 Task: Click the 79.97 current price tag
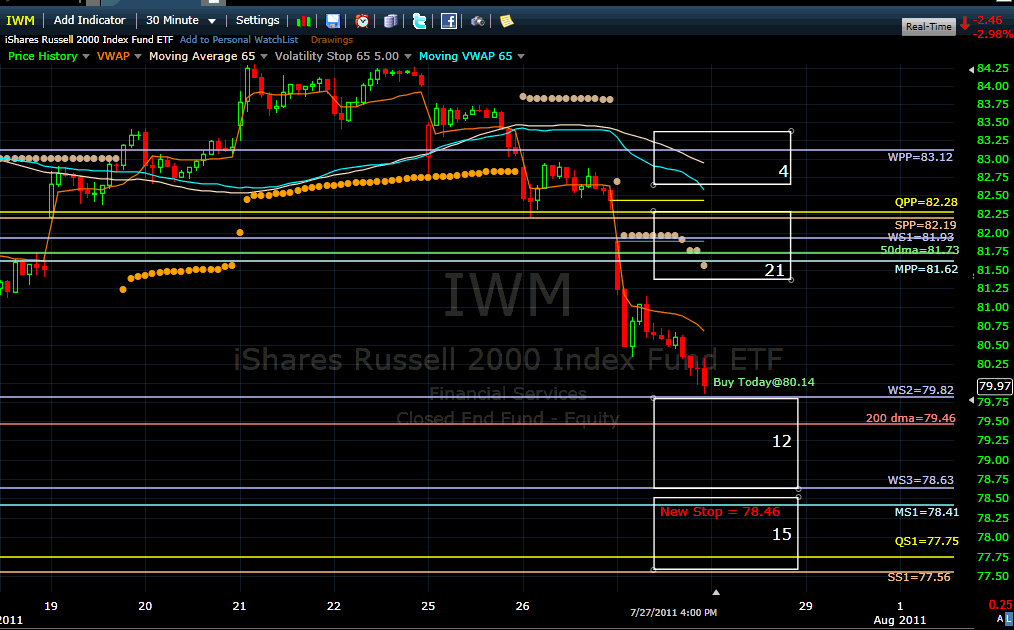(995, 386)
